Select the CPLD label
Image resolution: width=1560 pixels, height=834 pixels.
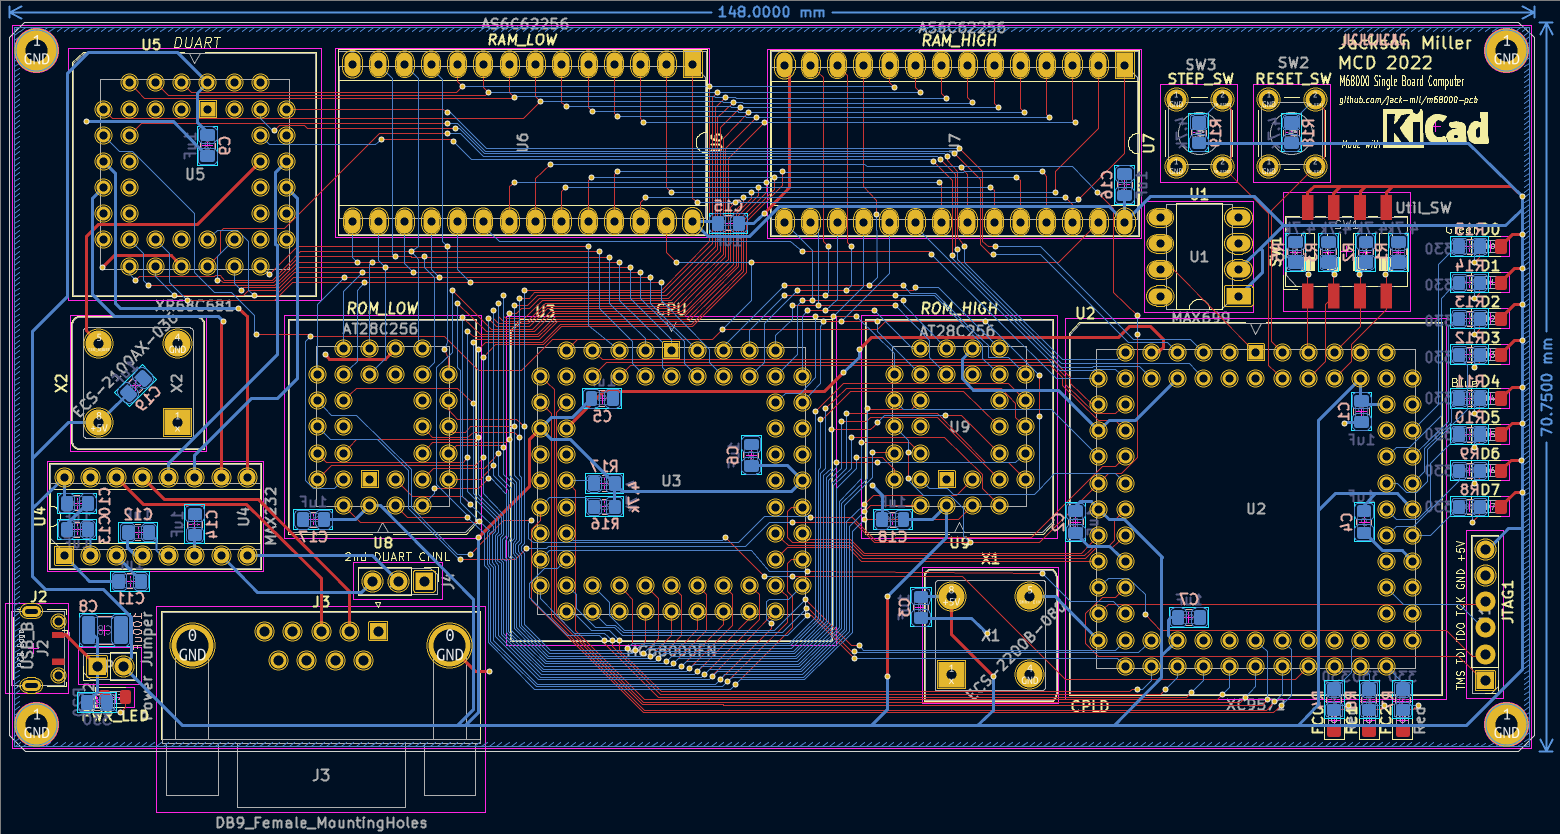click(x=1090, y=706)
